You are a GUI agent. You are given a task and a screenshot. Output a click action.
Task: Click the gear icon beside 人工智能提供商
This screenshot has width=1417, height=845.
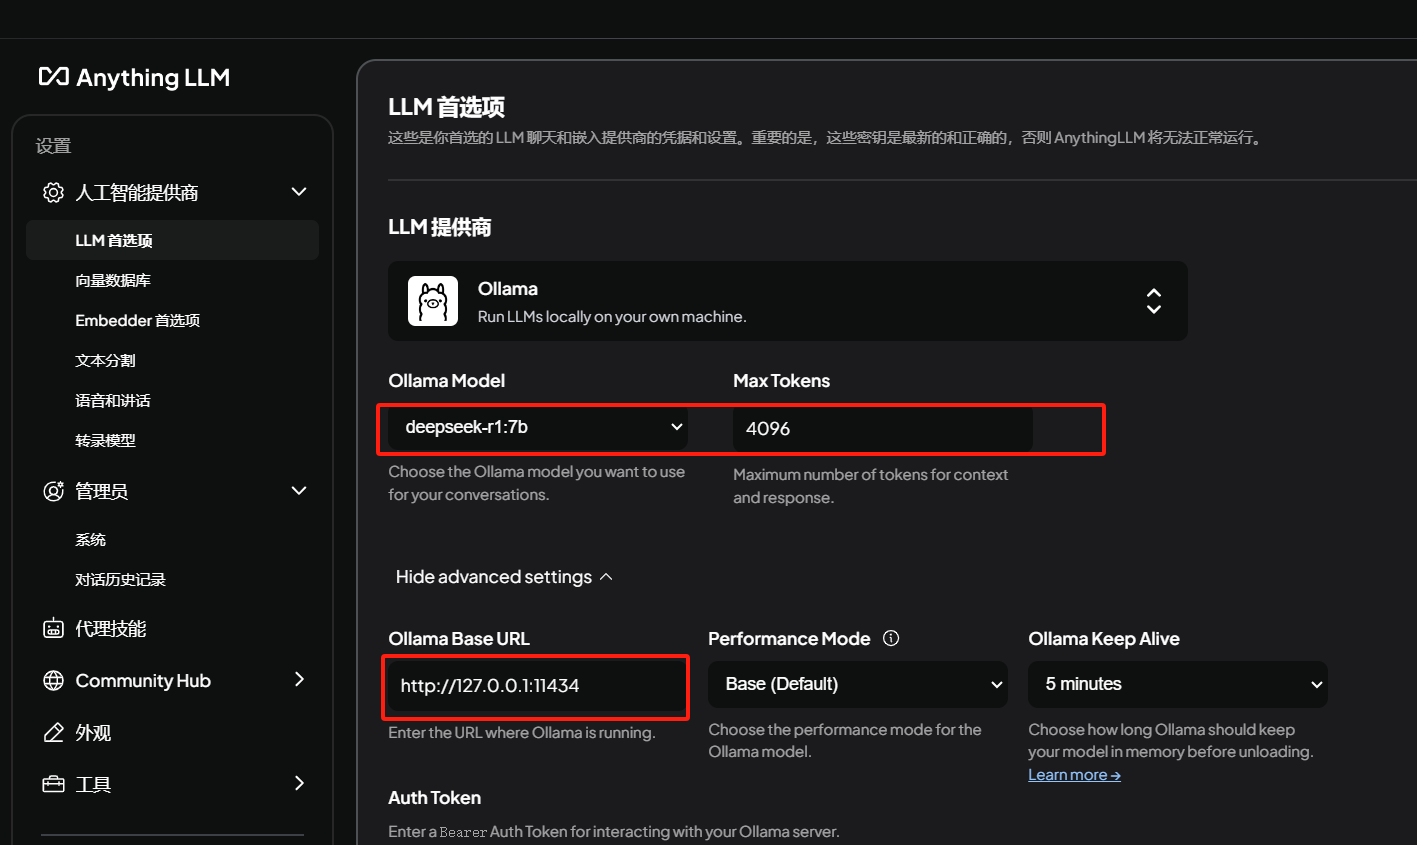tap(53, 192)
